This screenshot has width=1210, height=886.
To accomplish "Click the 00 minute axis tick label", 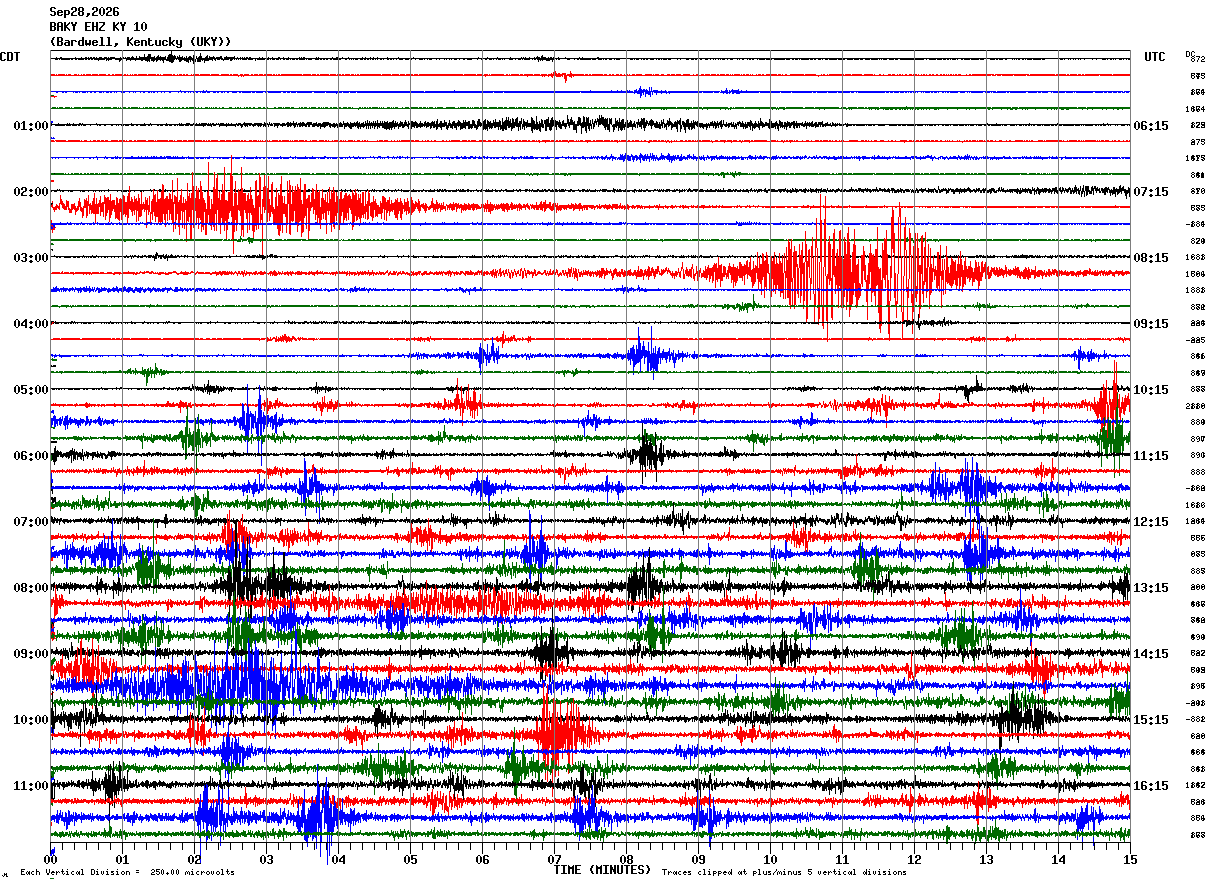I will tap(51, 859).
